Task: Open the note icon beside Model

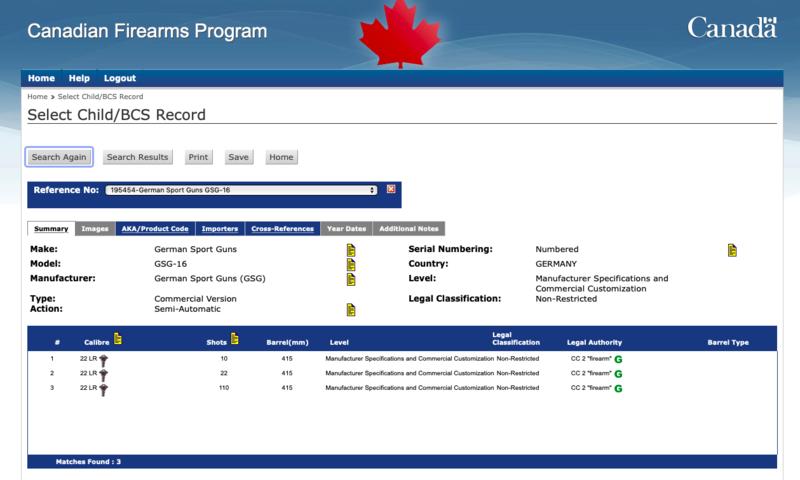Action: pyautogui.click(x=351, y=265)
